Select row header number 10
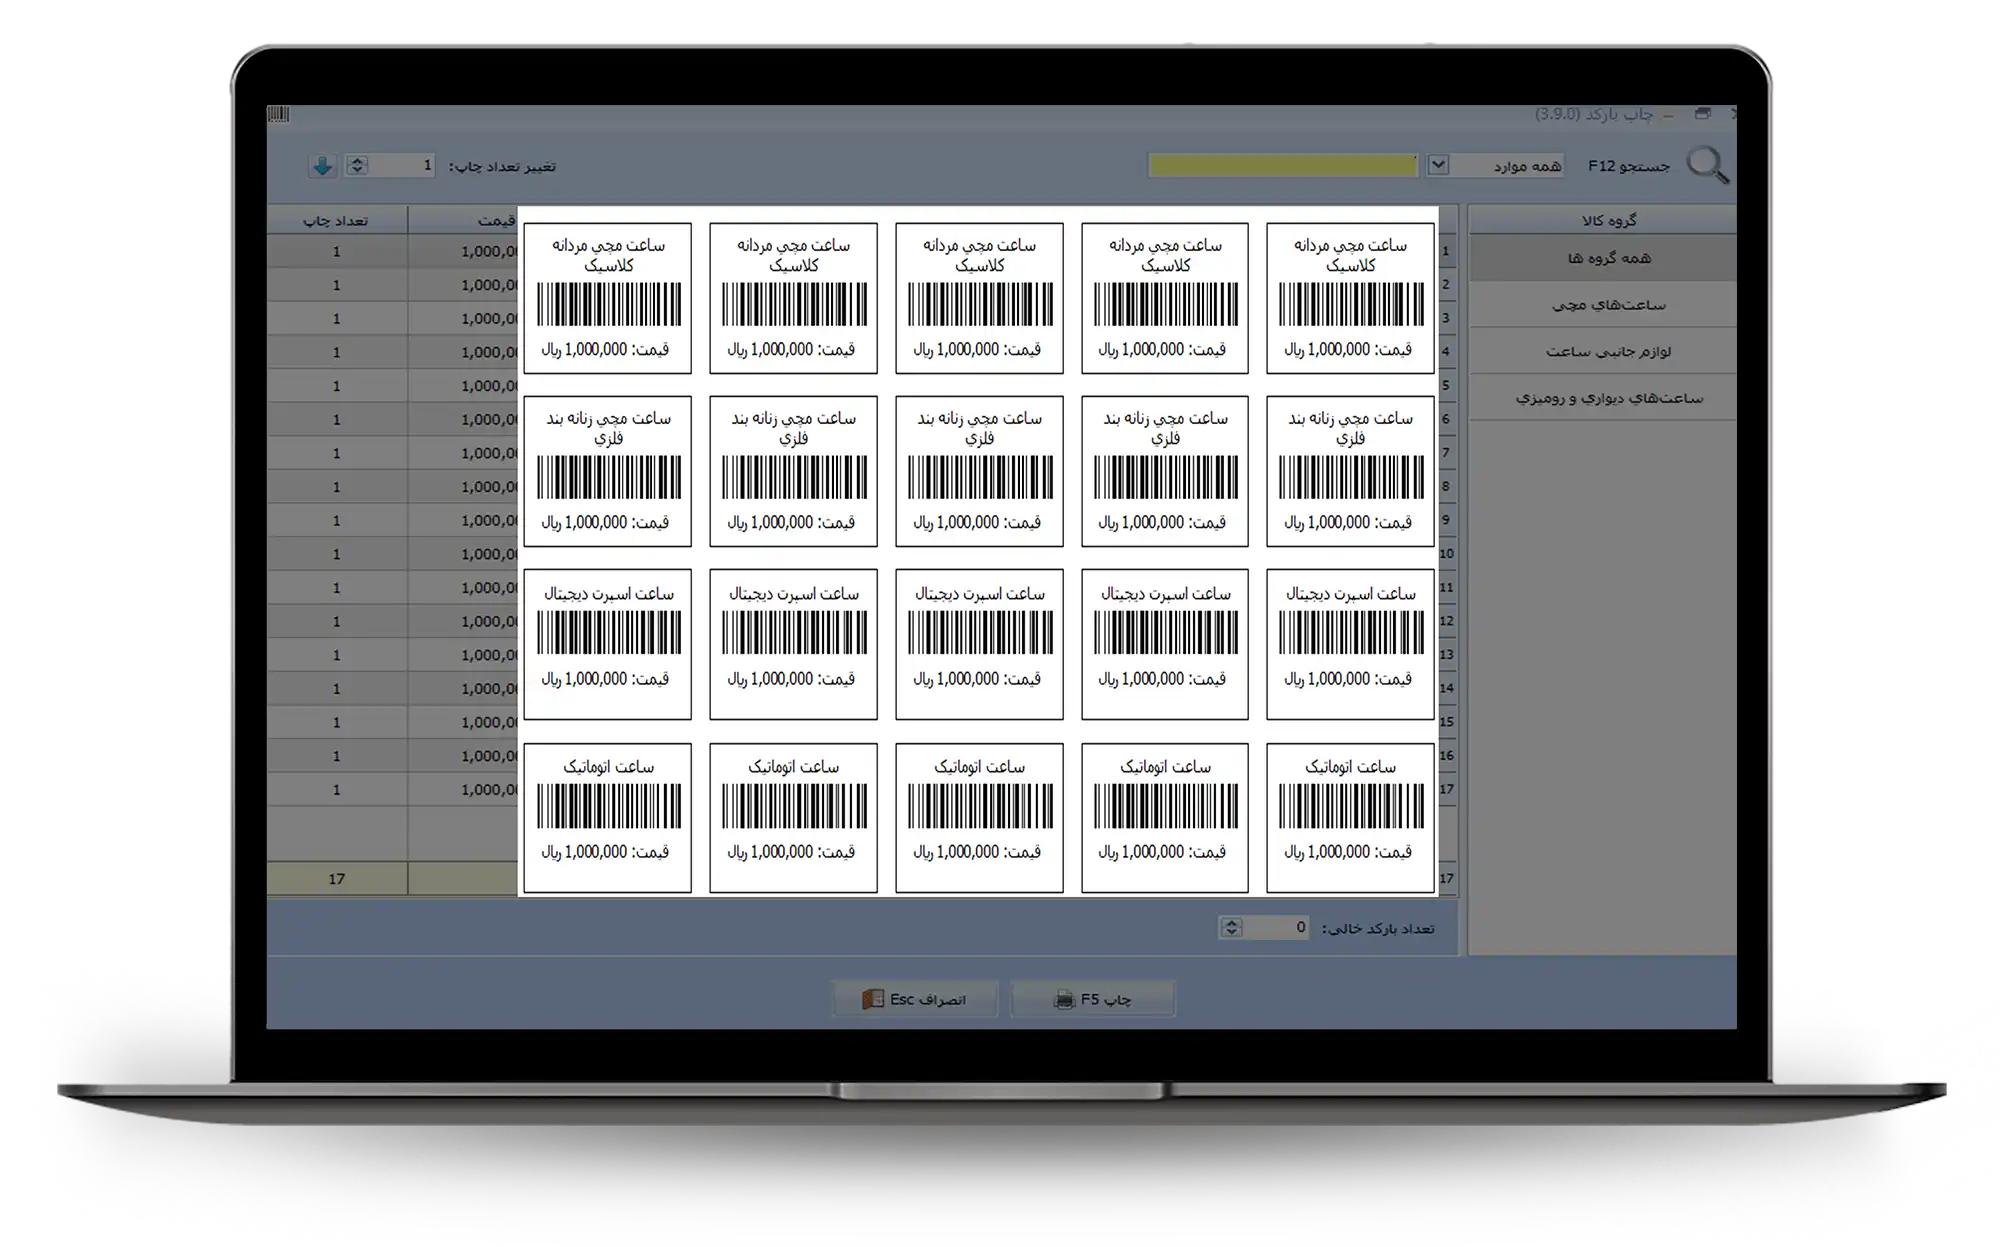The image size is (2000, 1247). point(1447,554)
